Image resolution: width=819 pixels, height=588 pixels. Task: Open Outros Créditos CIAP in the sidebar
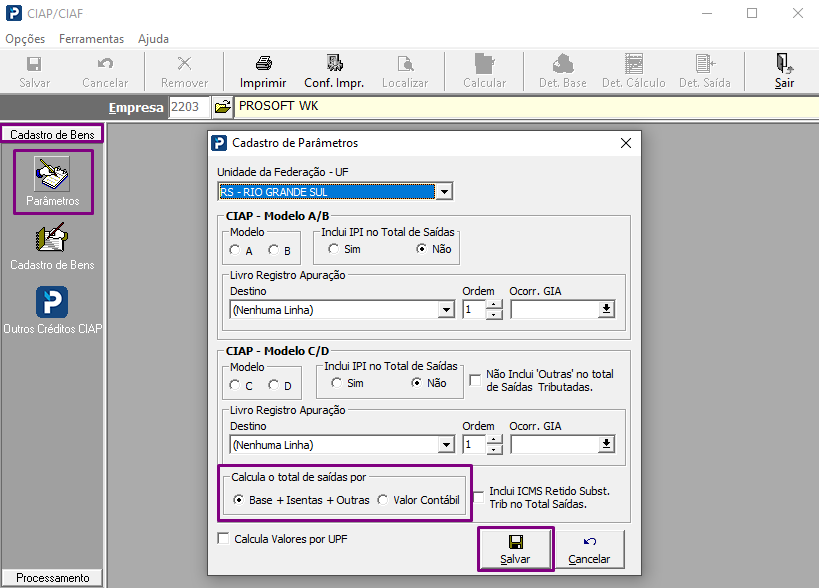point(52,310)
